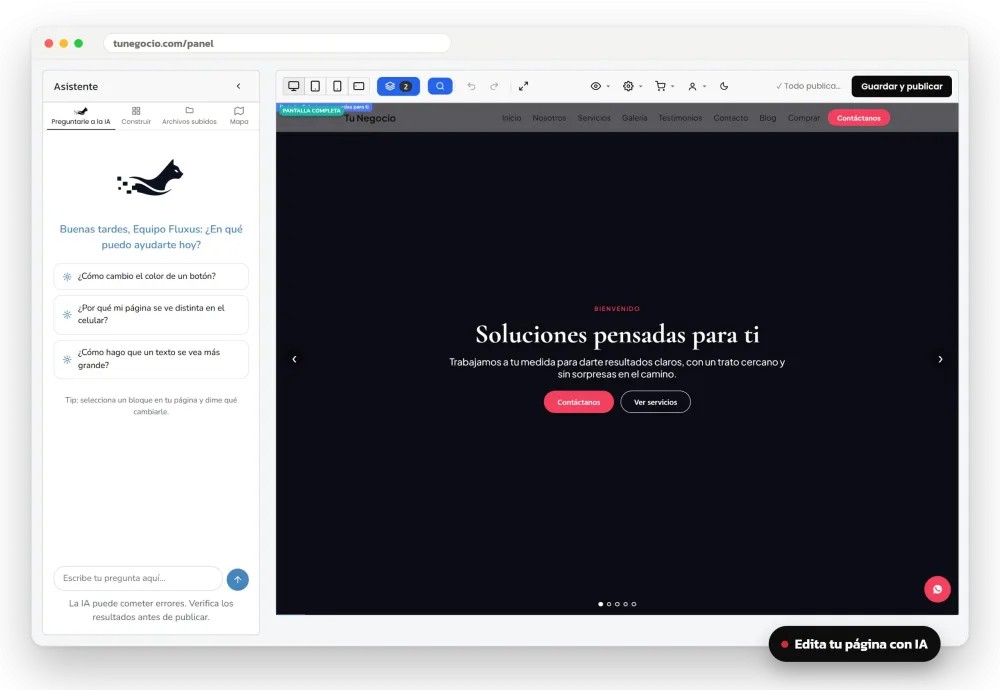Switch to desktop preview icon
1000x690 pixels.
[293, 86]
